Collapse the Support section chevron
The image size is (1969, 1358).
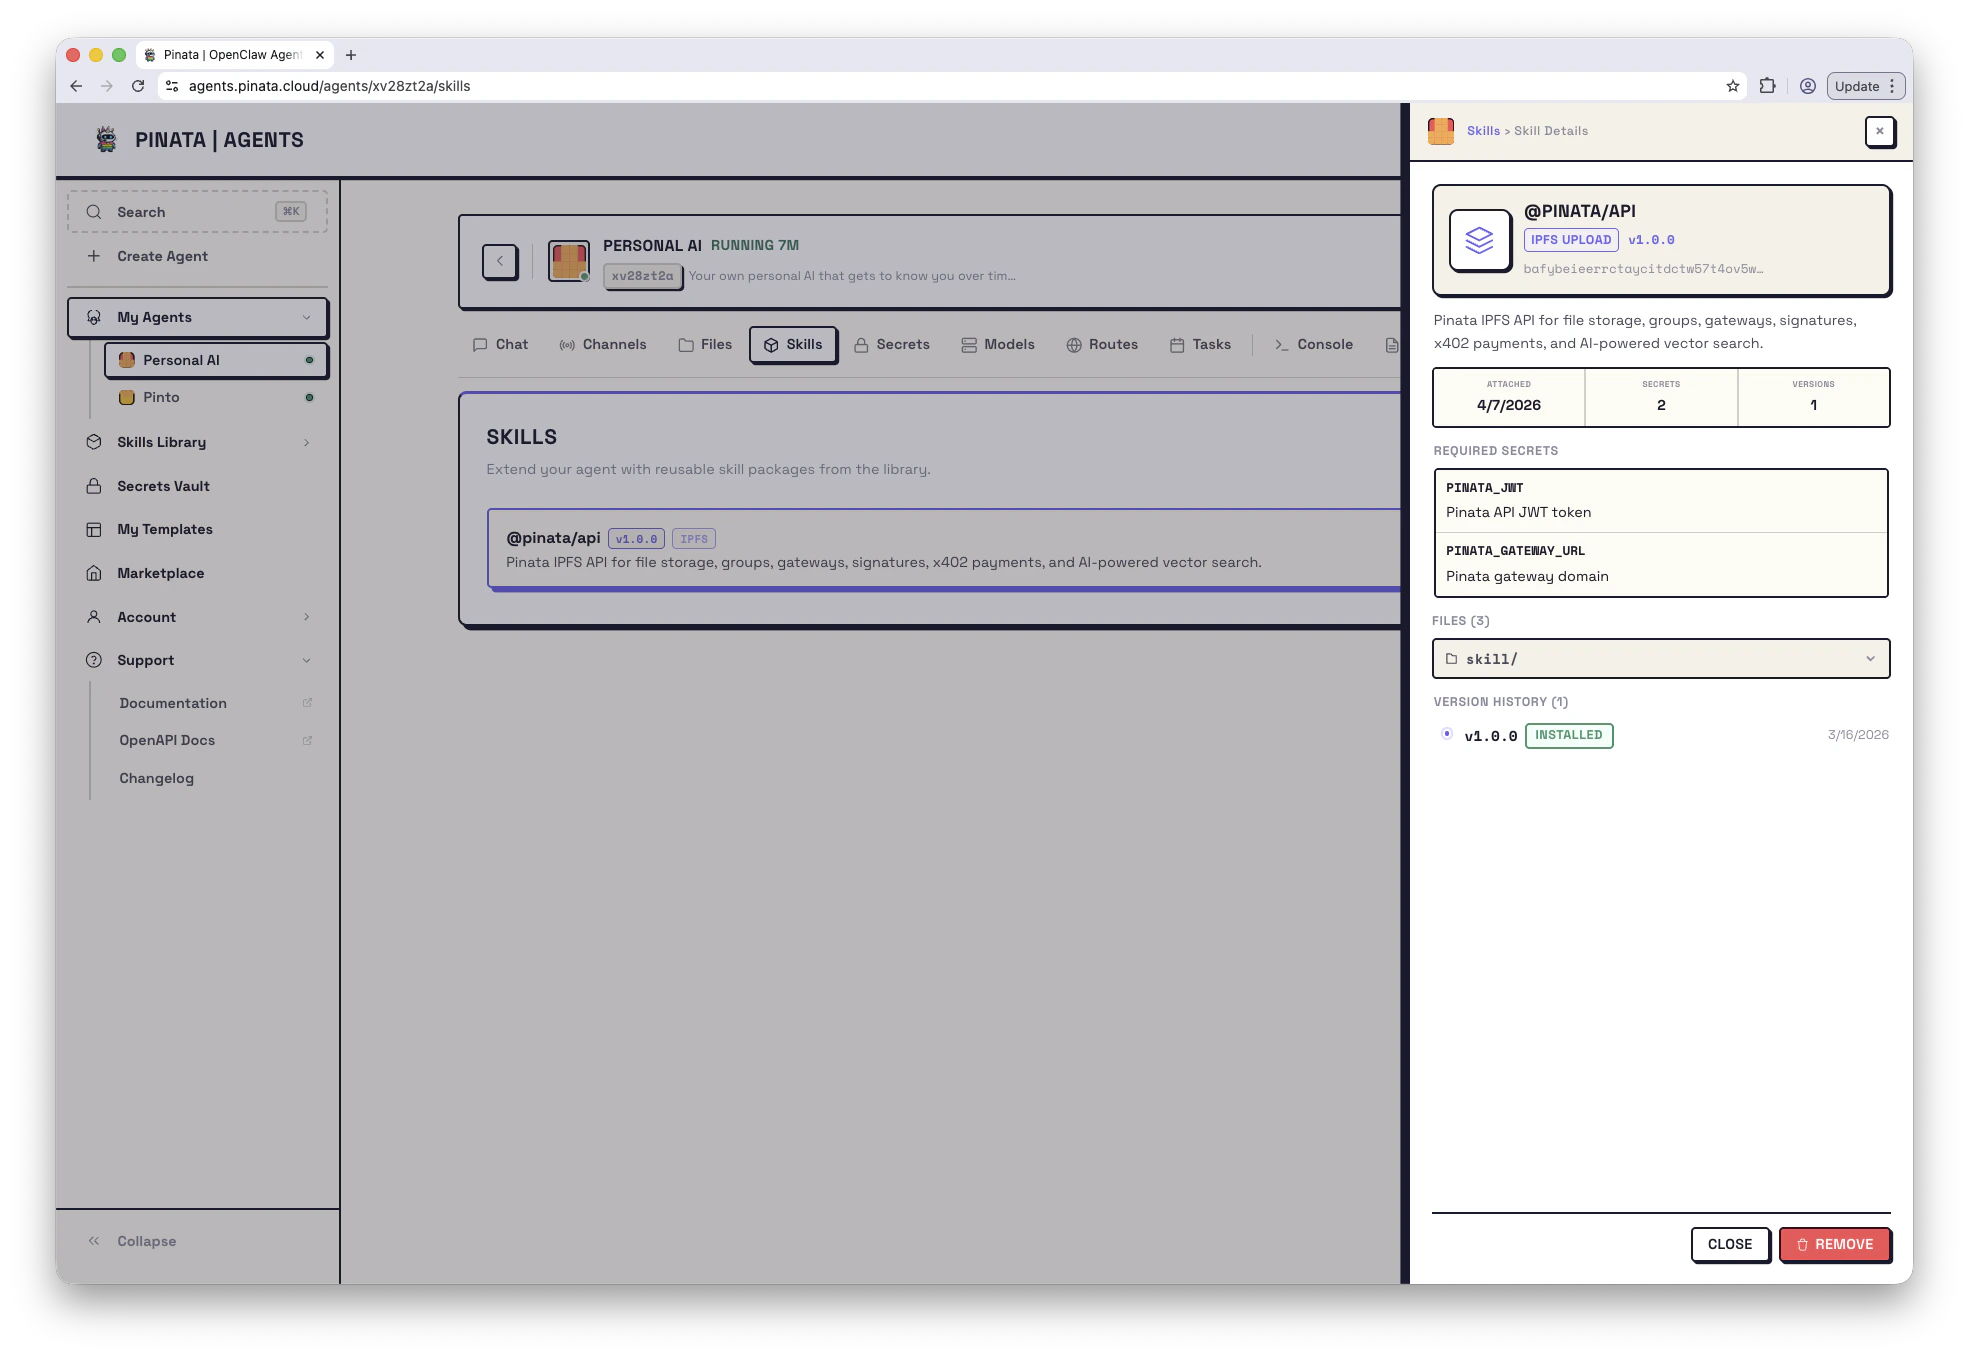(306, 660)
